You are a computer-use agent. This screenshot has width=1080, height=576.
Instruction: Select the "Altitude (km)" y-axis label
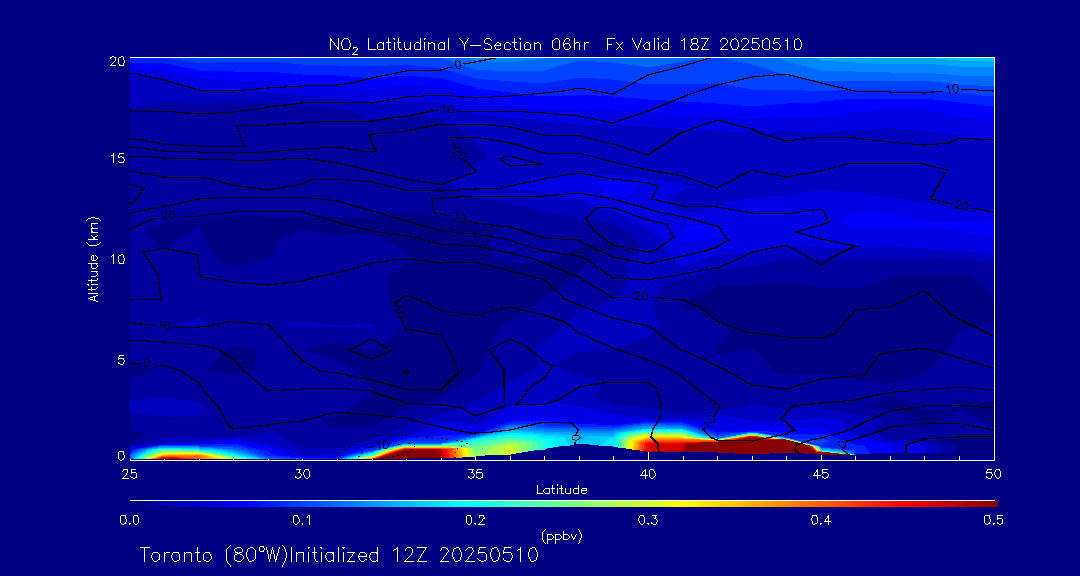click(x=94, y=258)
